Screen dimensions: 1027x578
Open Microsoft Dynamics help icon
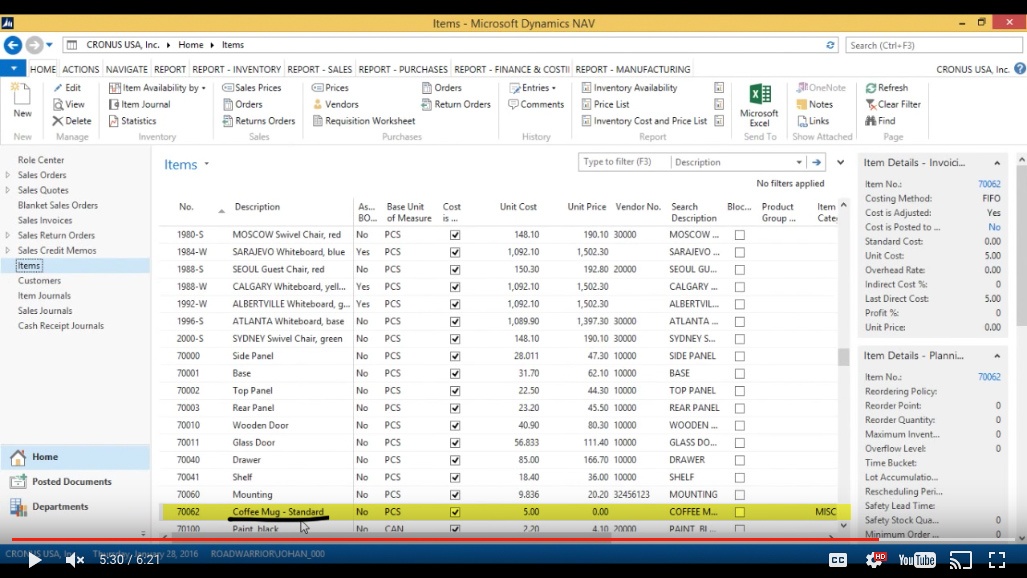[x=1020, y=69]
